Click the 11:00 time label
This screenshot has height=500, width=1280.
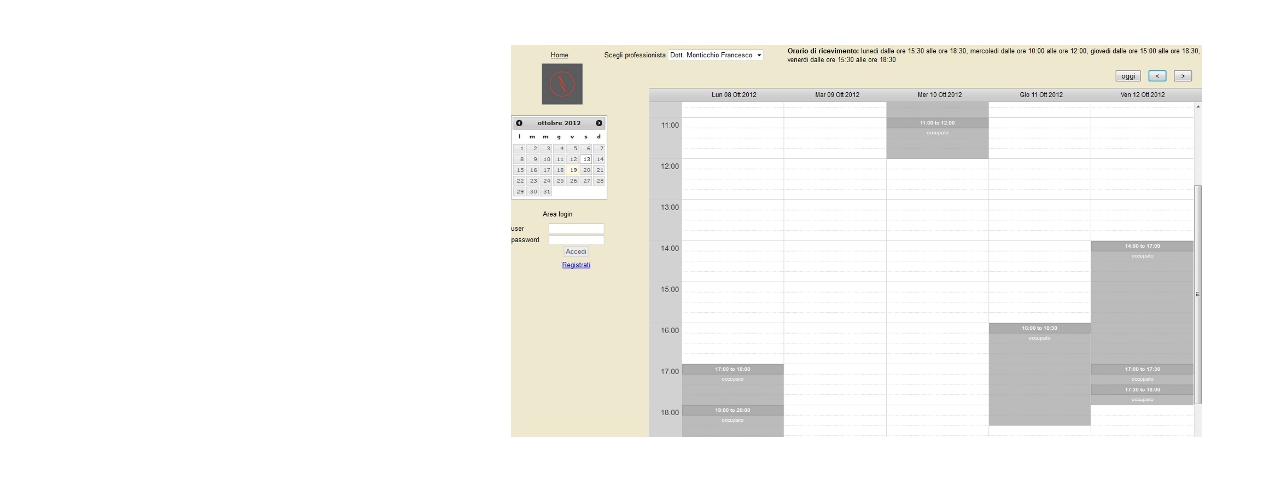(x=669, y=125)
